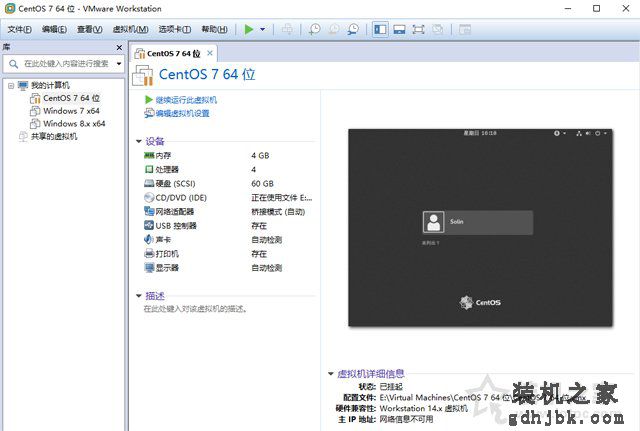The width and height of the screenshot is (640, 431).
Task: Select Windows 8.x x64 in library tree
Action: click(74, 123)
